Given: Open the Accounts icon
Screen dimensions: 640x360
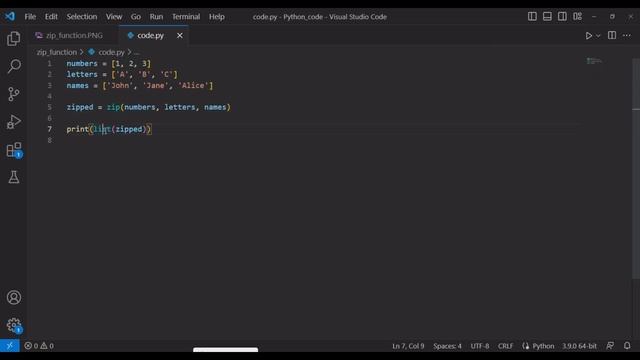Looking at the screenshot, I should click(13, 297).
